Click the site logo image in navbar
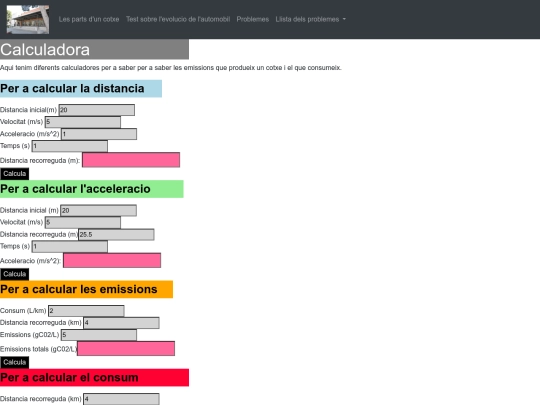Image resolution: width=540 pixels, height=405 pixels. 28,19
